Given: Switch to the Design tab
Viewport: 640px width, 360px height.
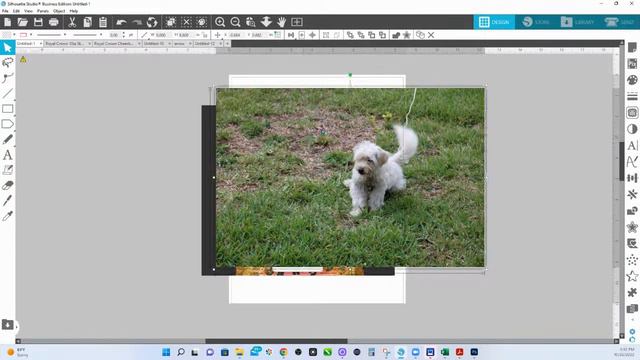Looking at the screenshot, I should click(494, 22).
